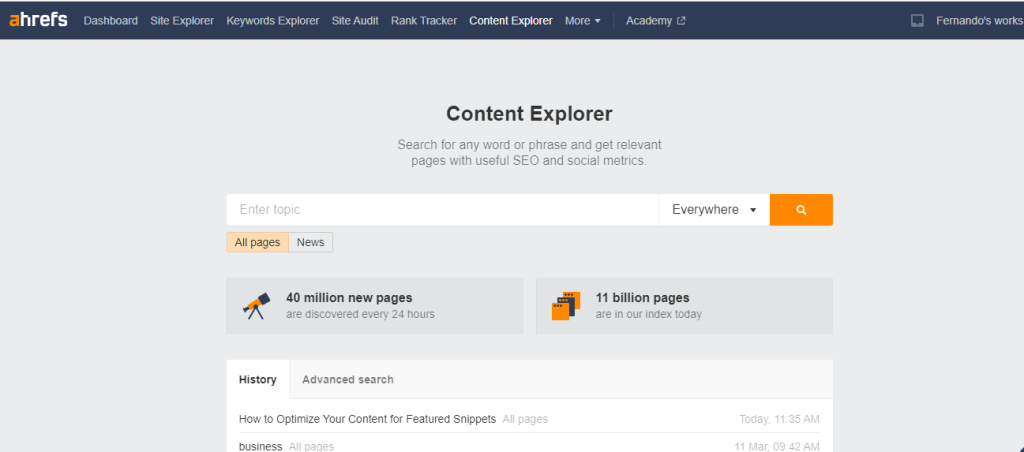Navigate to Site Audit
The image size is (1024, 452).
355,21
